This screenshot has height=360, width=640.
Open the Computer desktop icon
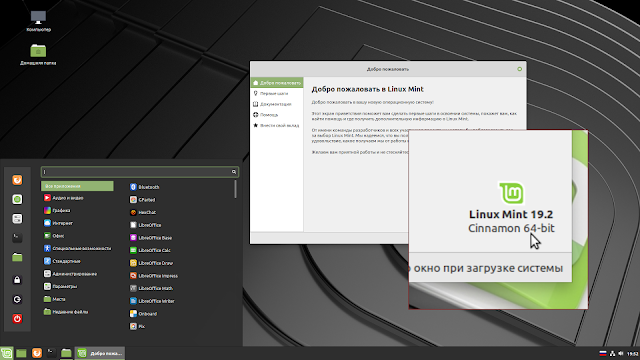coord(38,21)
